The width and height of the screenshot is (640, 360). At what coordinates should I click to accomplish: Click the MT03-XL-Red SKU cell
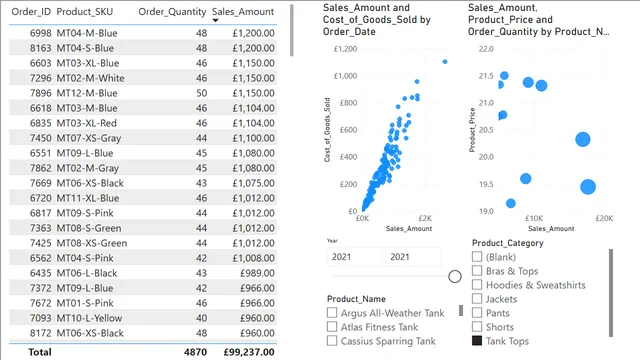[87, 123]
